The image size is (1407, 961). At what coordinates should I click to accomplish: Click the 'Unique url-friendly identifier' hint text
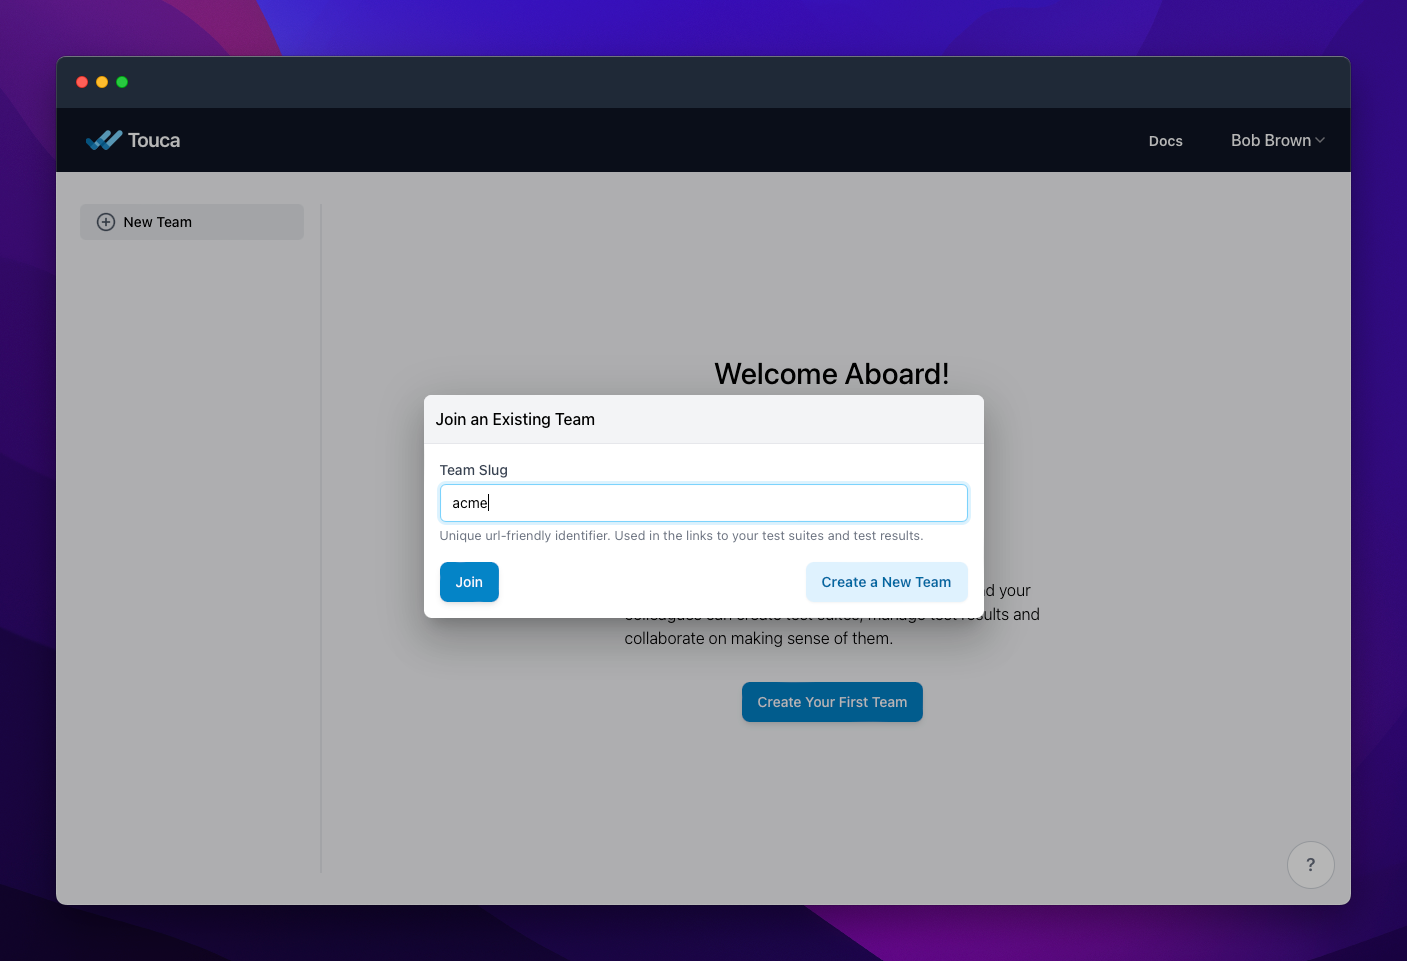[x=681, y=536]
